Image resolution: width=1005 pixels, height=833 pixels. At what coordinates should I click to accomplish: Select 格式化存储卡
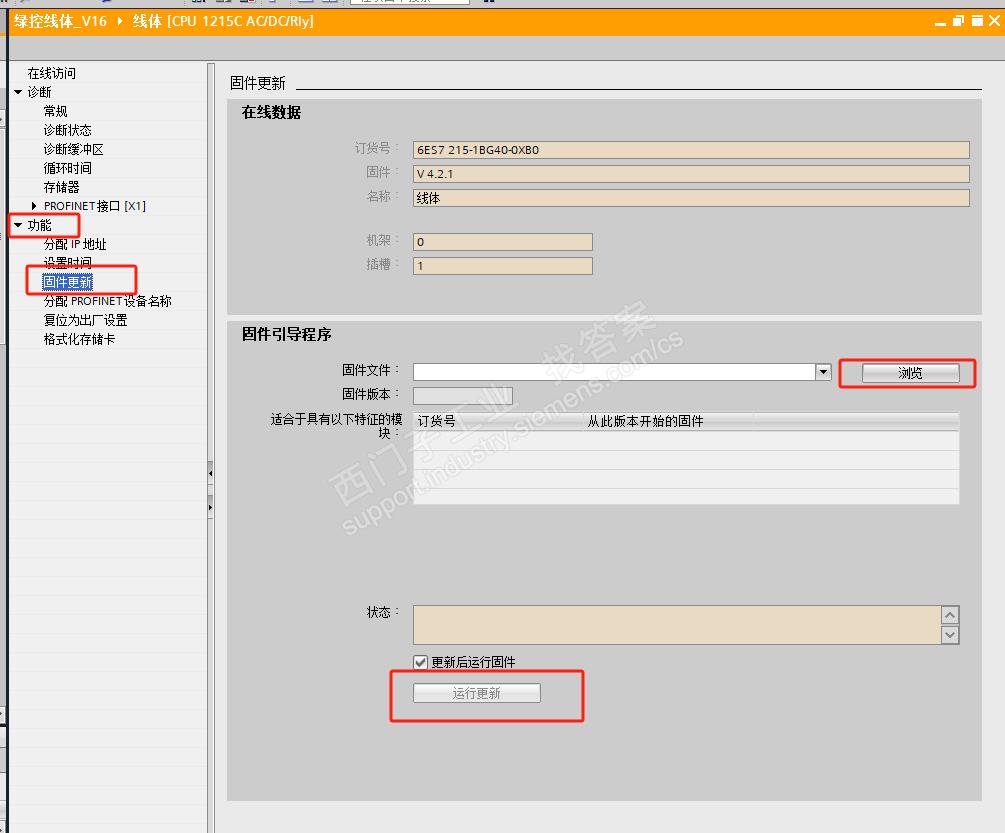point(79,339)
